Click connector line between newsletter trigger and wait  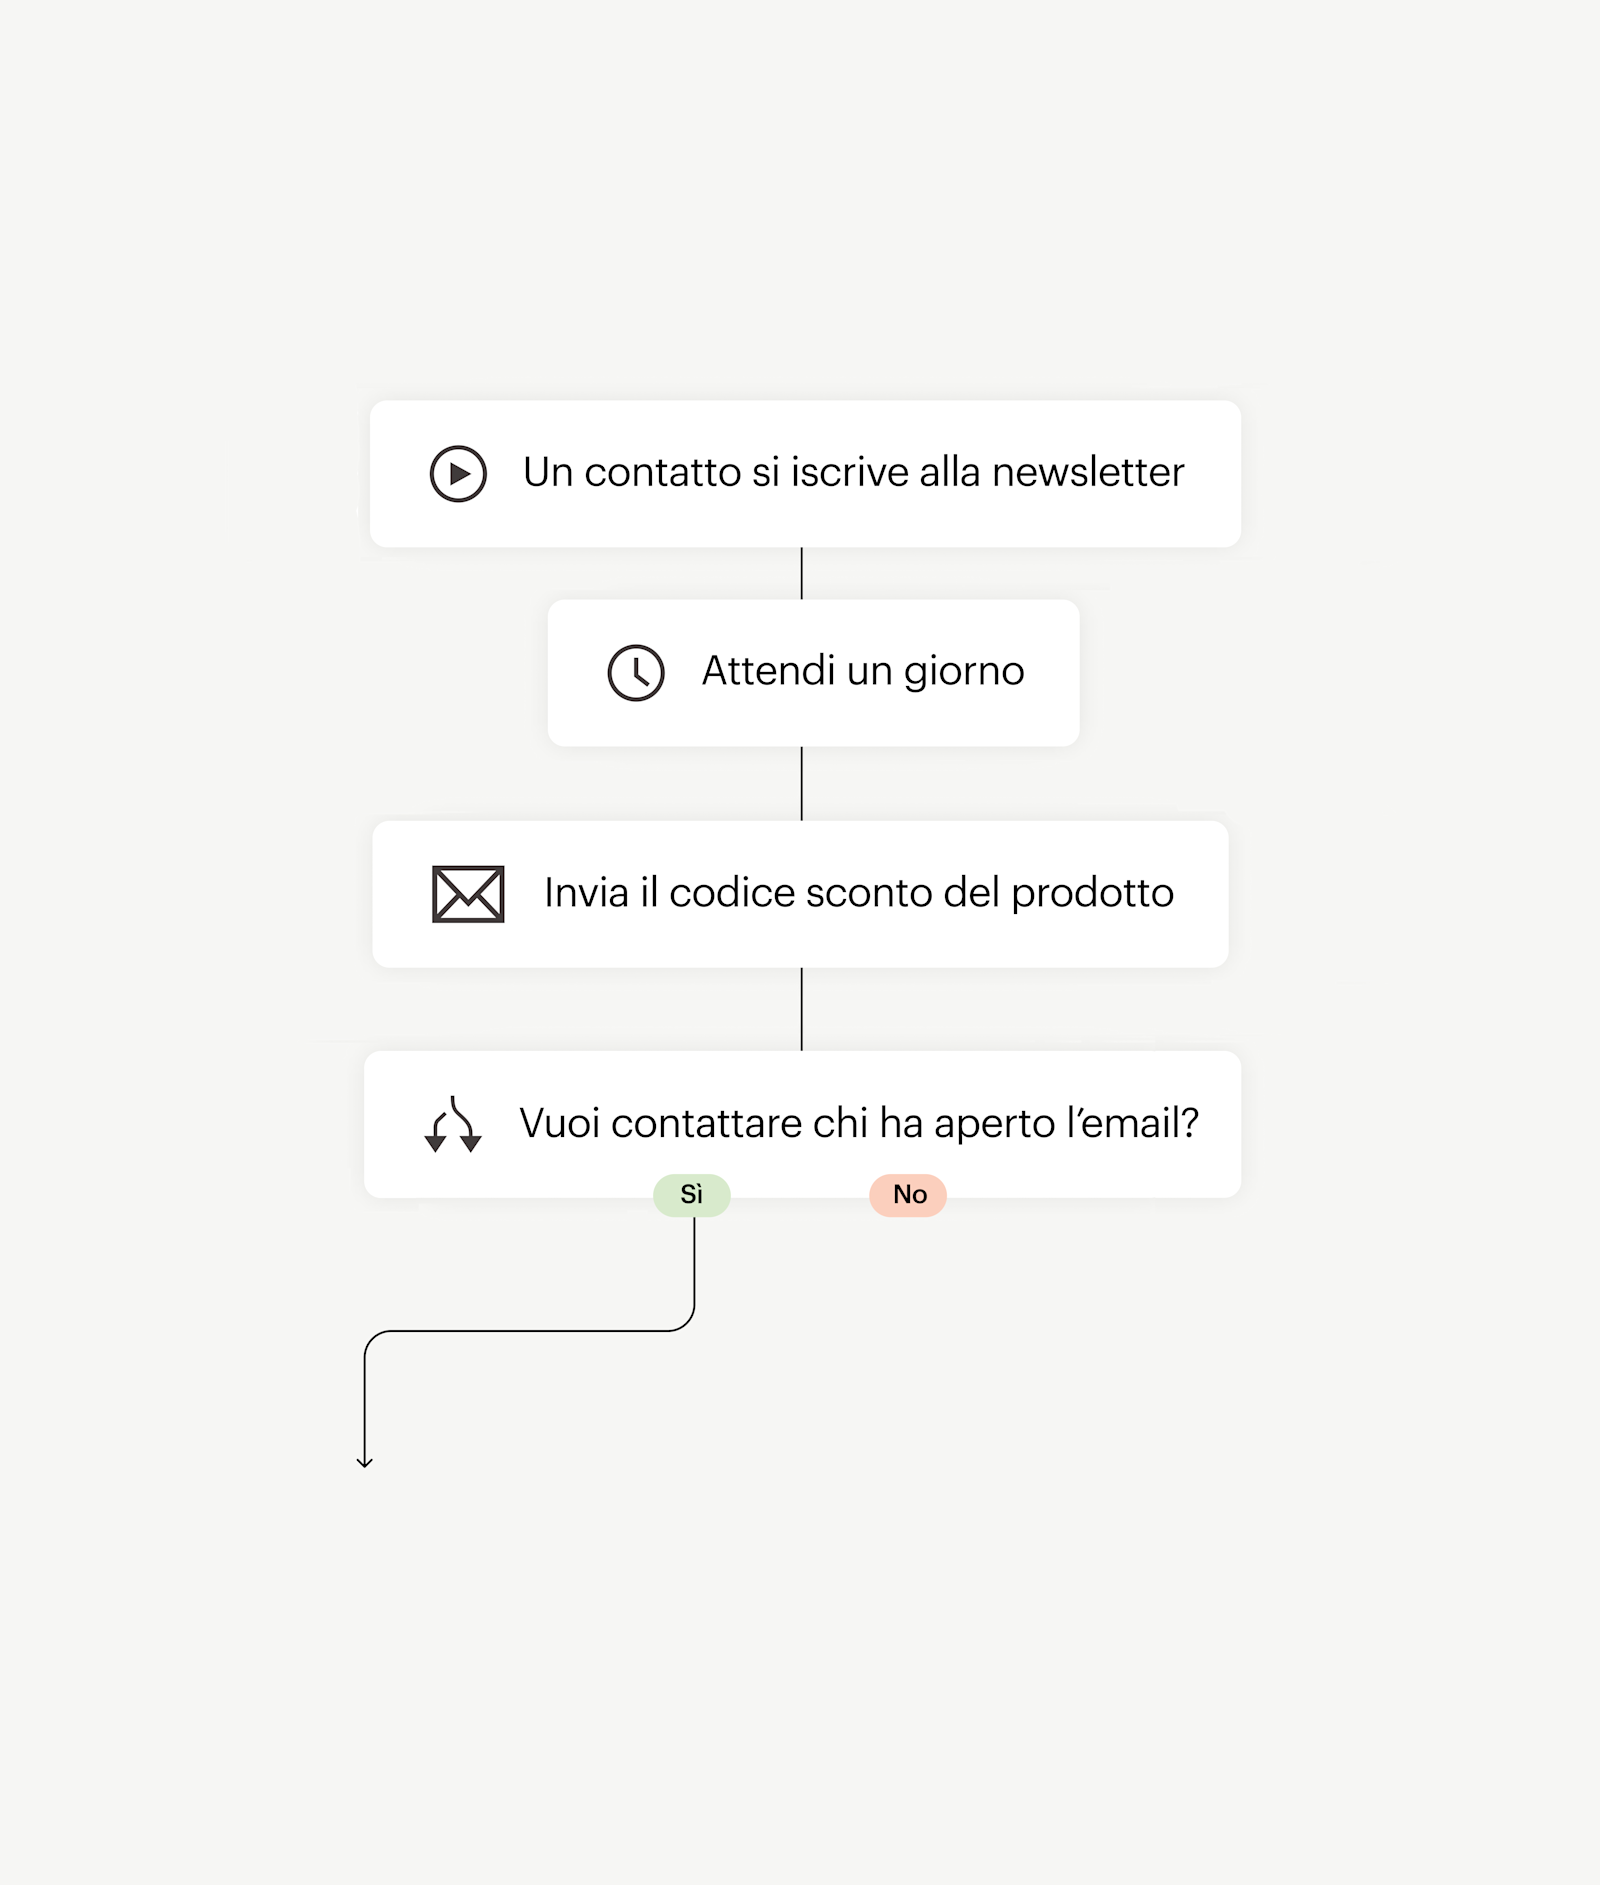pyautogui.click(x=802, y=573)
